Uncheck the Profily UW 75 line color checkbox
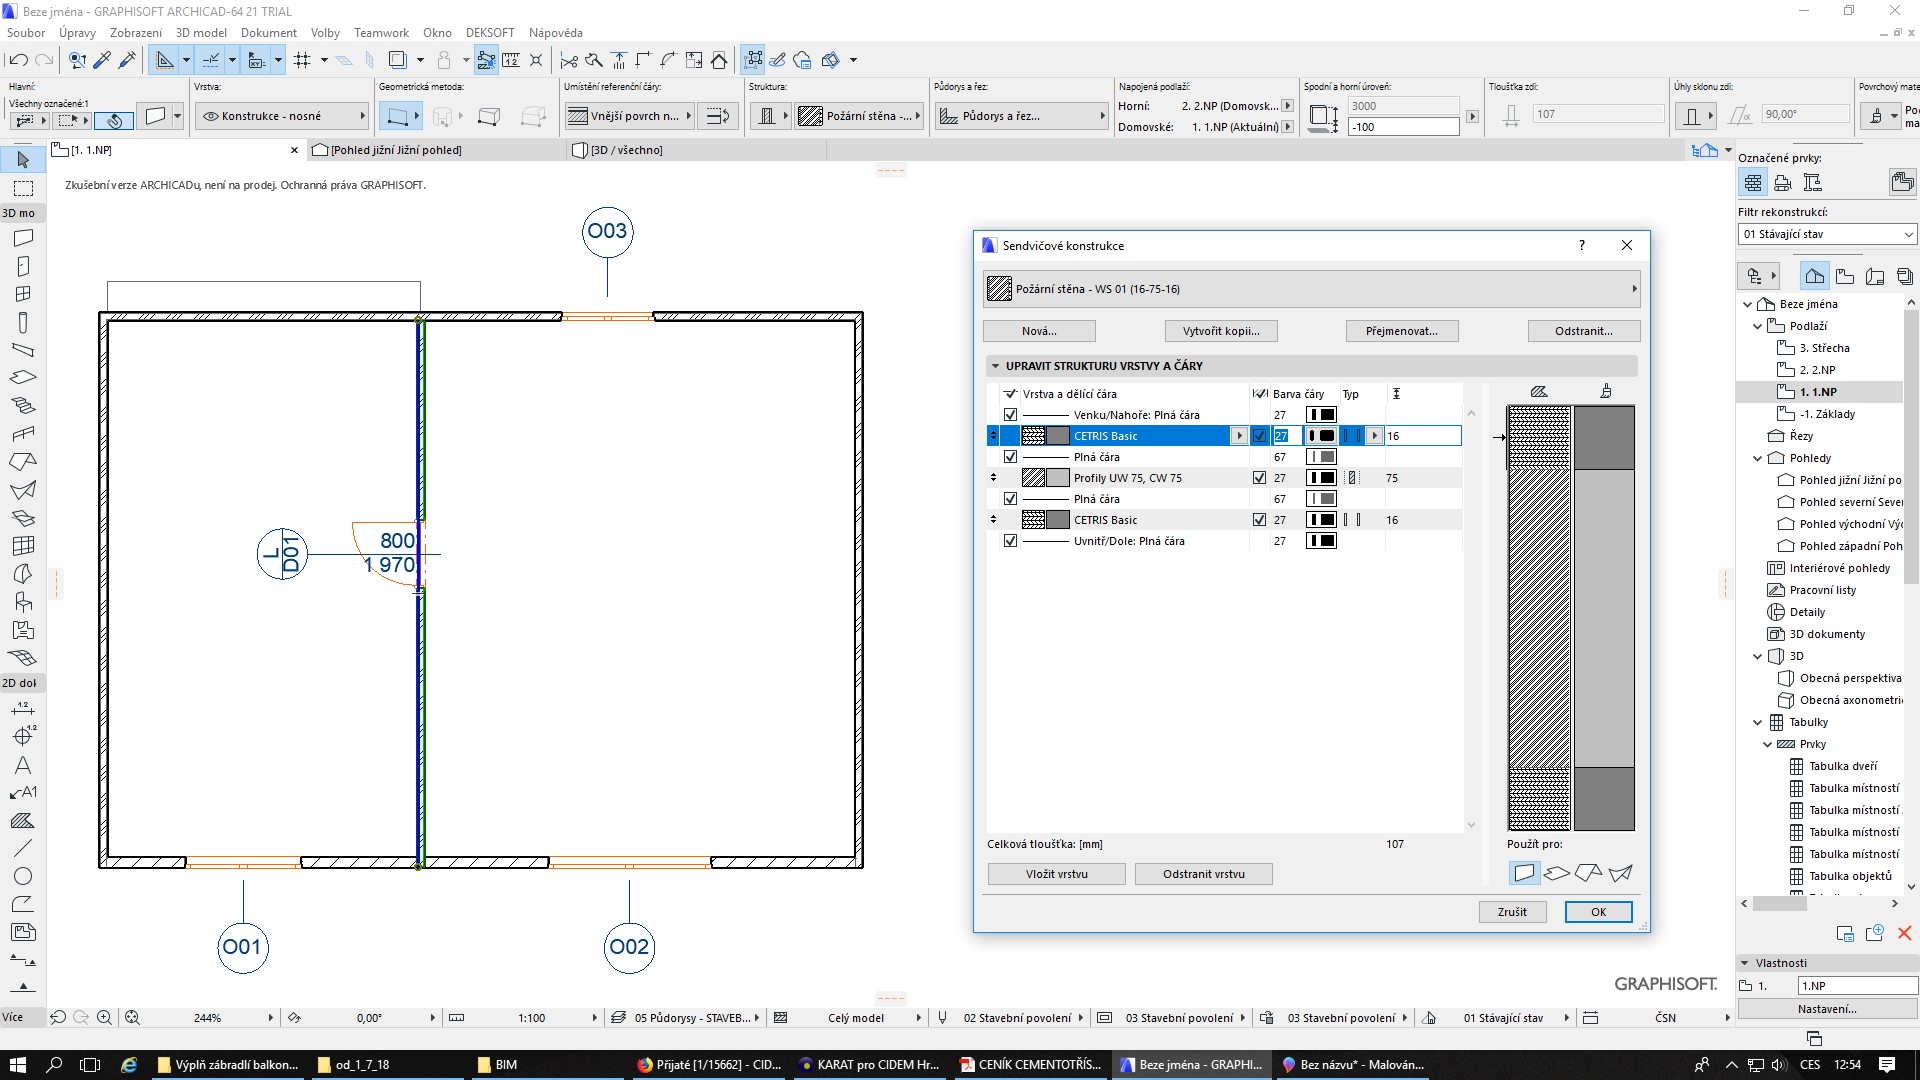Viewport: 1920px width, 1080px height. [x=1259, y=478]
